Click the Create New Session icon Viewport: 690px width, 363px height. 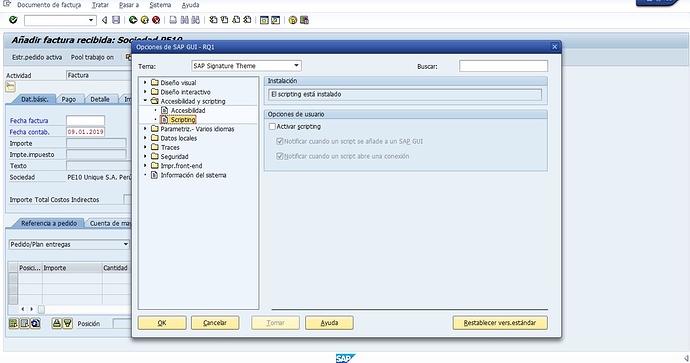[x=264, y=20]
